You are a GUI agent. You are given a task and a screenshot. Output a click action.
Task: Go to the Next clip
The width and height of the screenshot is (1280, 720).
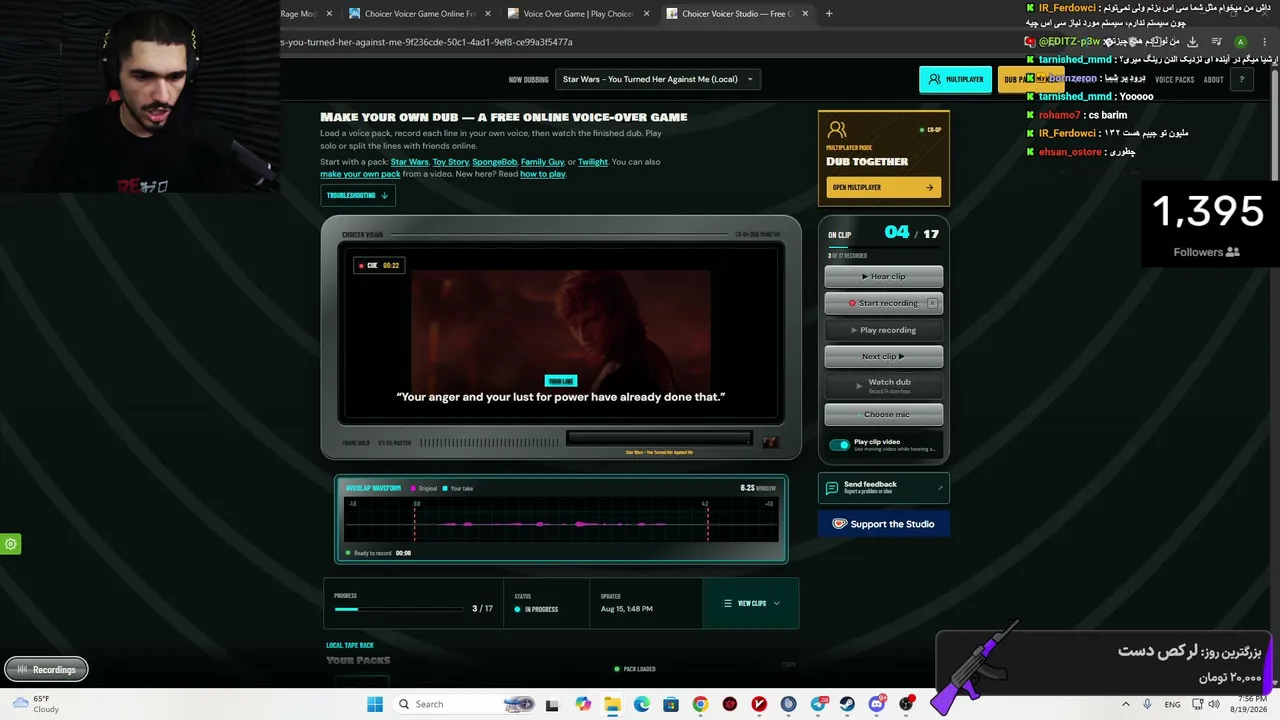(x=883, y=356)
